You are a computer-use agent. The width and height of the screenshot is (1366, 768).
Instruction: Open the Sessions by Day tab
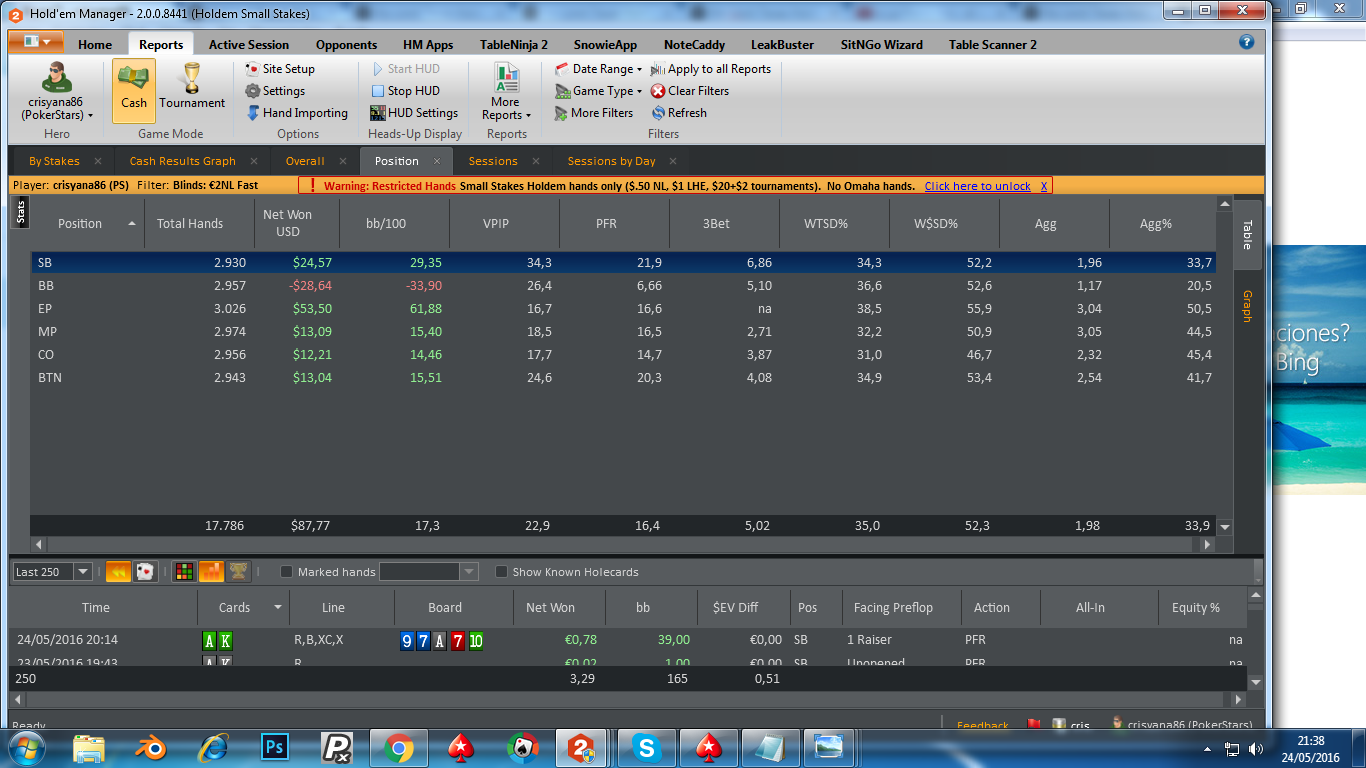(612, 161)
